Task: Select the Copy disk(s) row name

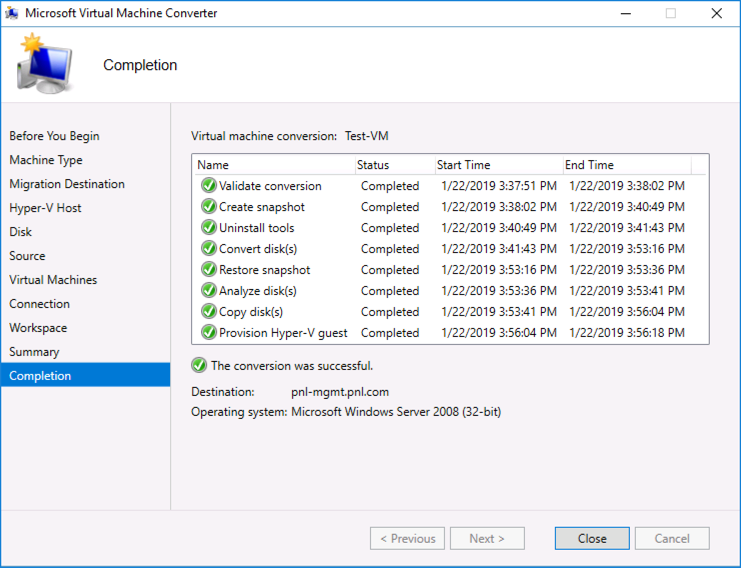Action: pyautogui.click(x=251, y=311)
